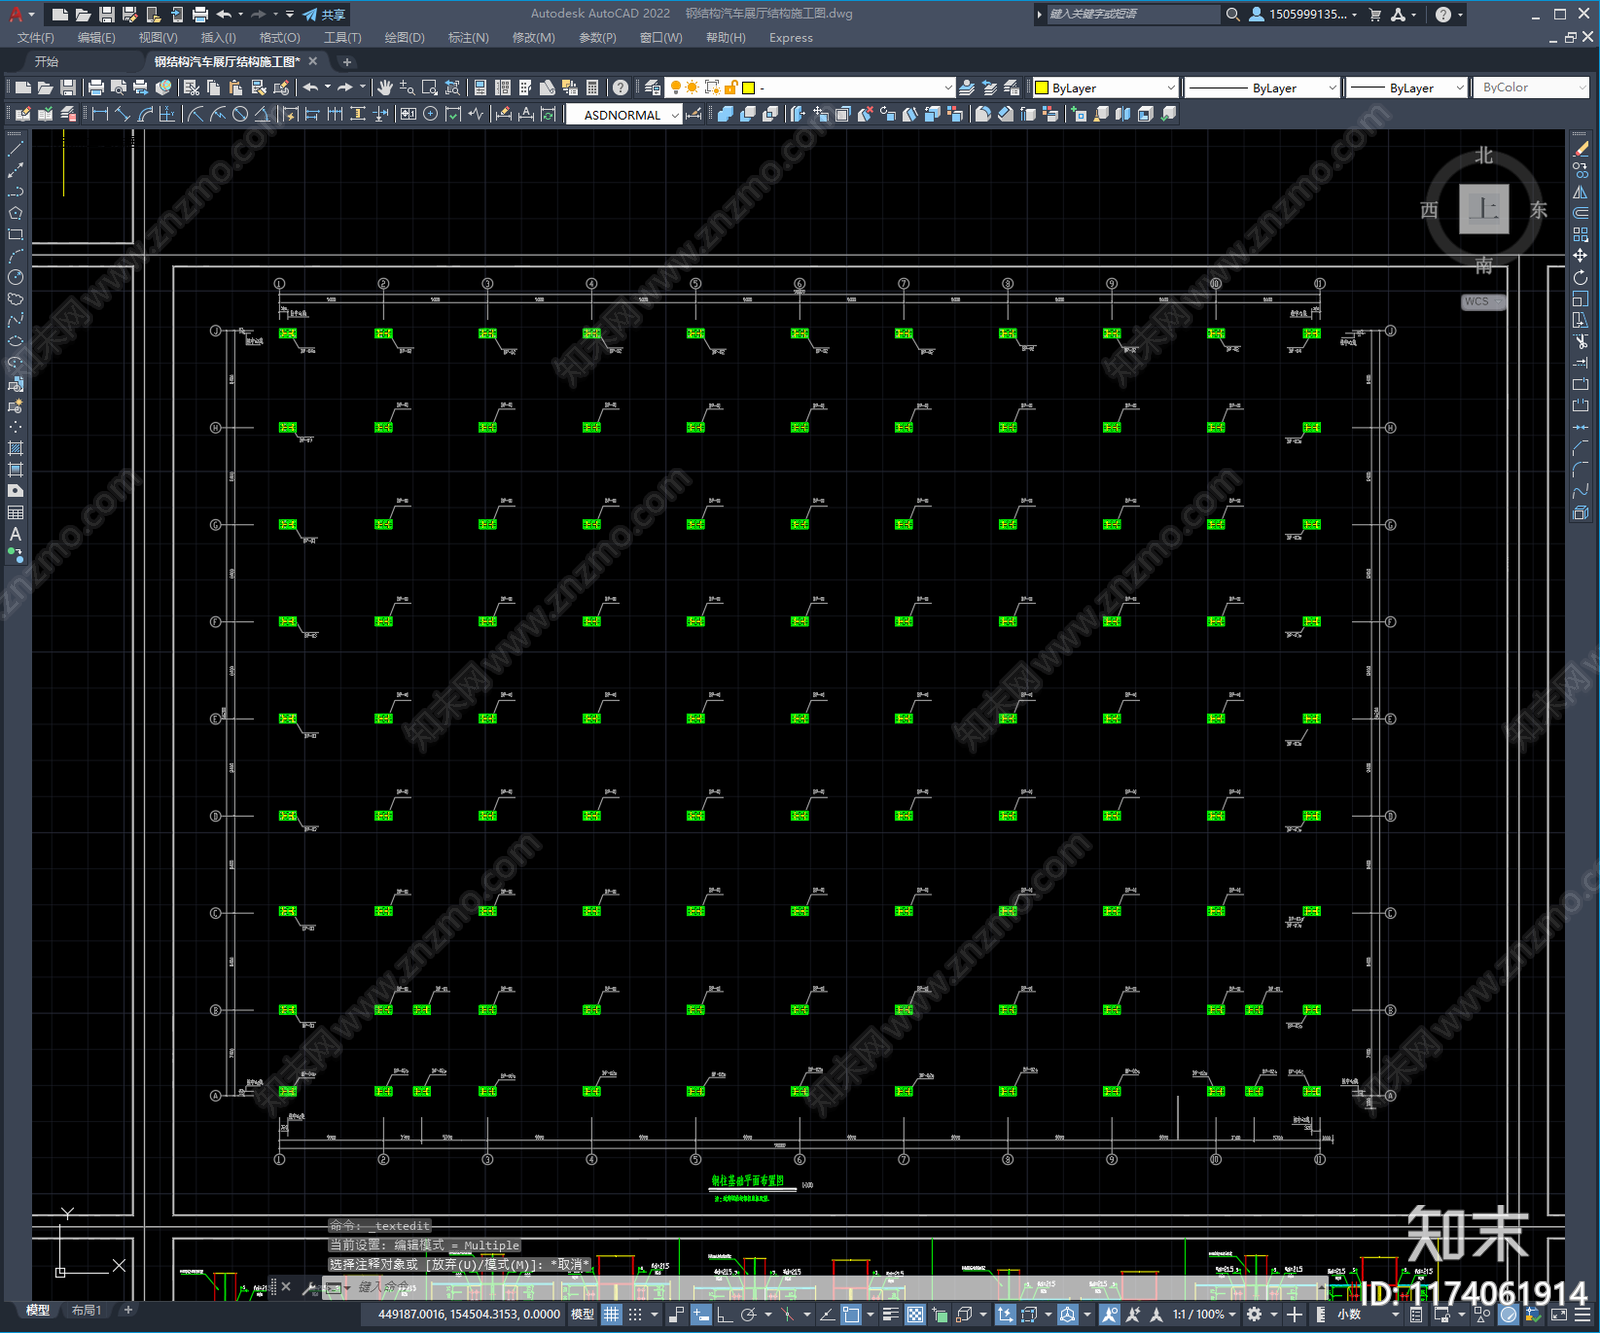Click the yellow layer color swatch
Image resolution: width=1600 pixels, height=1333 pixels.
pyautogui.click(x=748, y=88)
